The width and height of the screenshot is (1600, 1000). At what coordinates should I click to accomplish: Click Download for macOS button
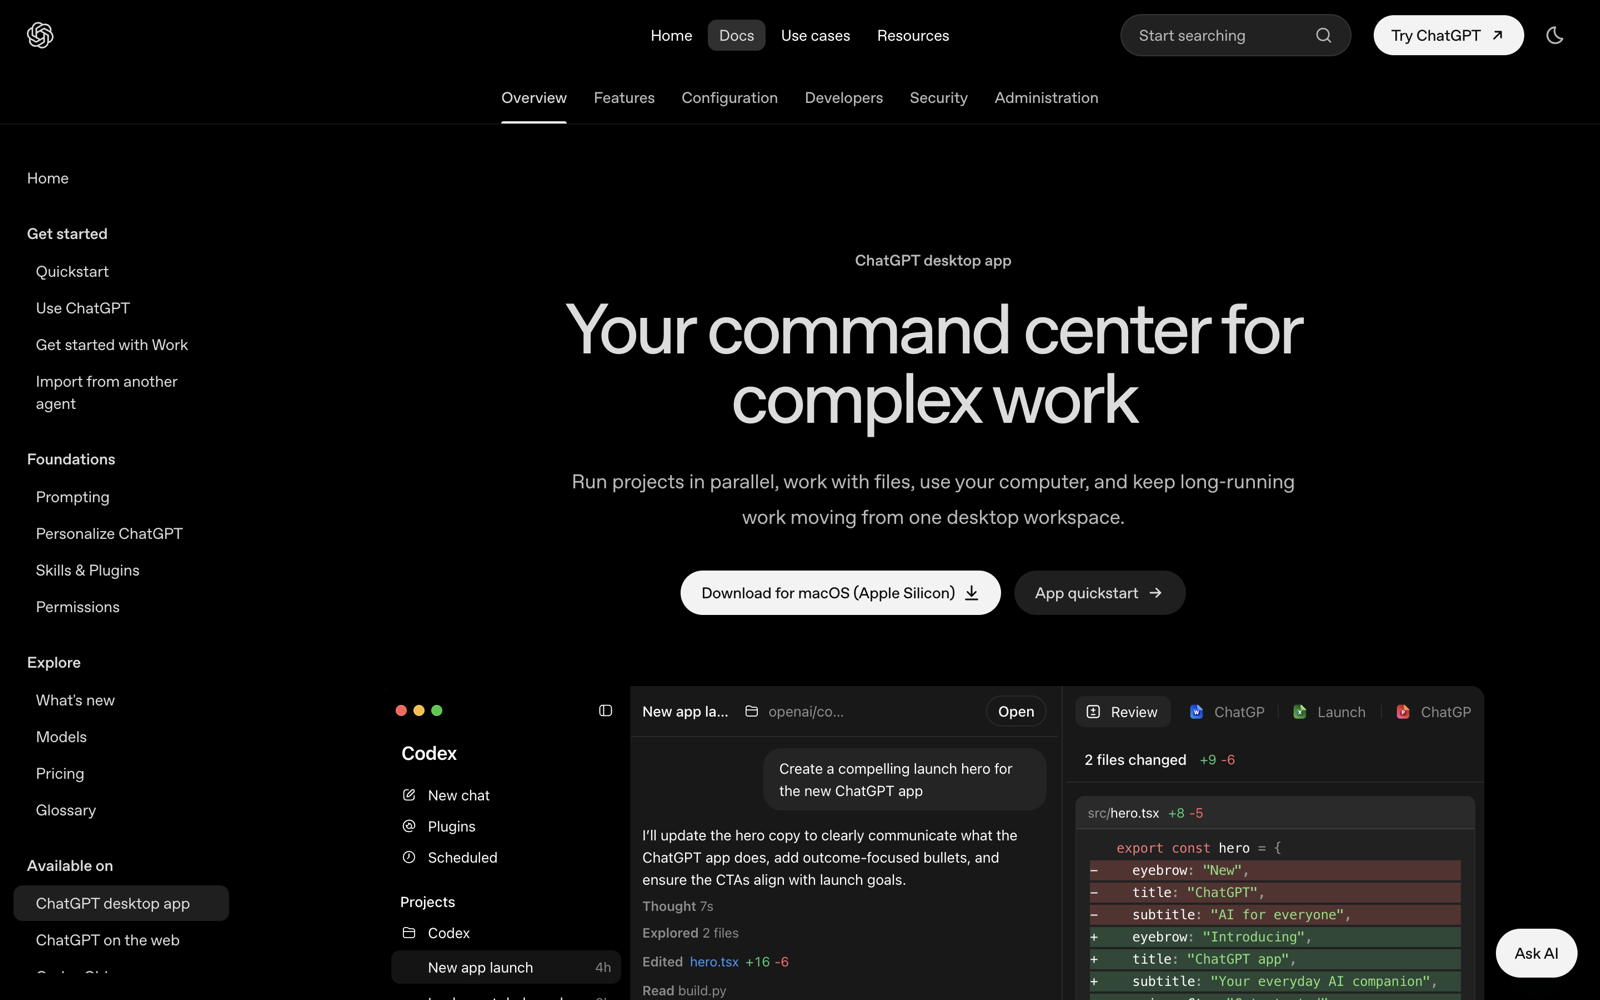(x=840, y=593)
